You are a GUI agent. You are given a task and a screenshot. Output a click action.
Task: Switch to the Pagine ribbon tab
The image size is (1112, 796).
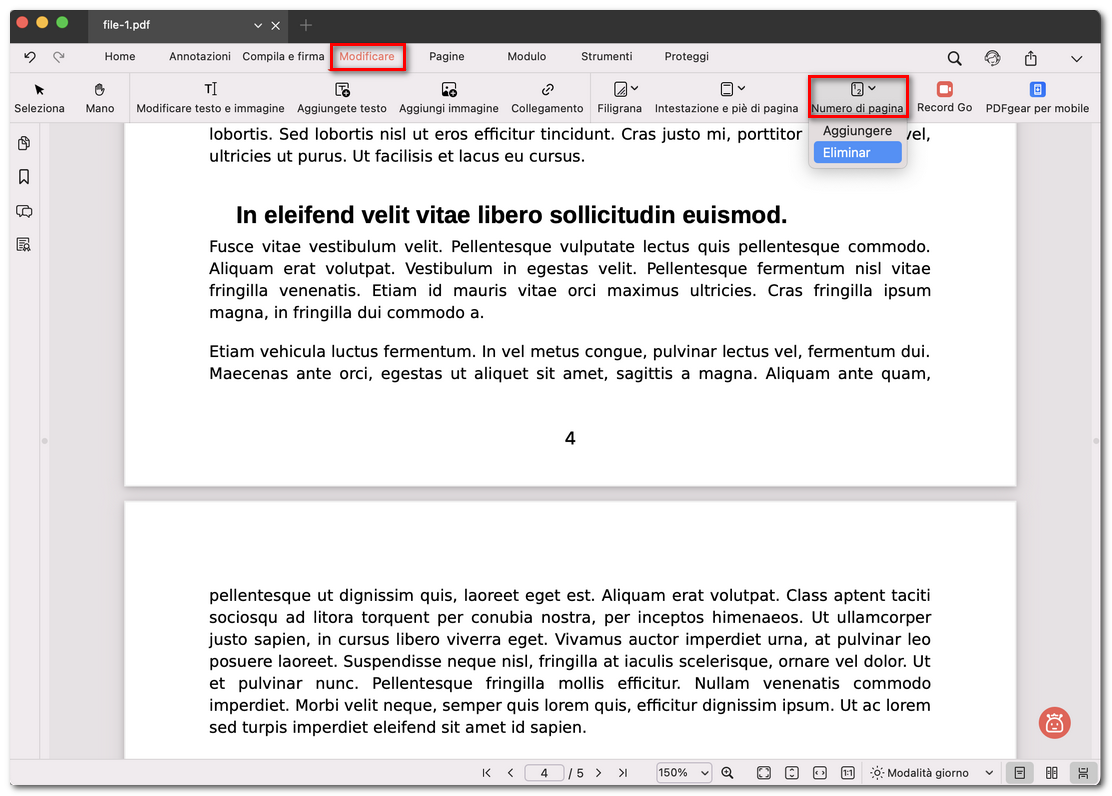pos(446,57)
